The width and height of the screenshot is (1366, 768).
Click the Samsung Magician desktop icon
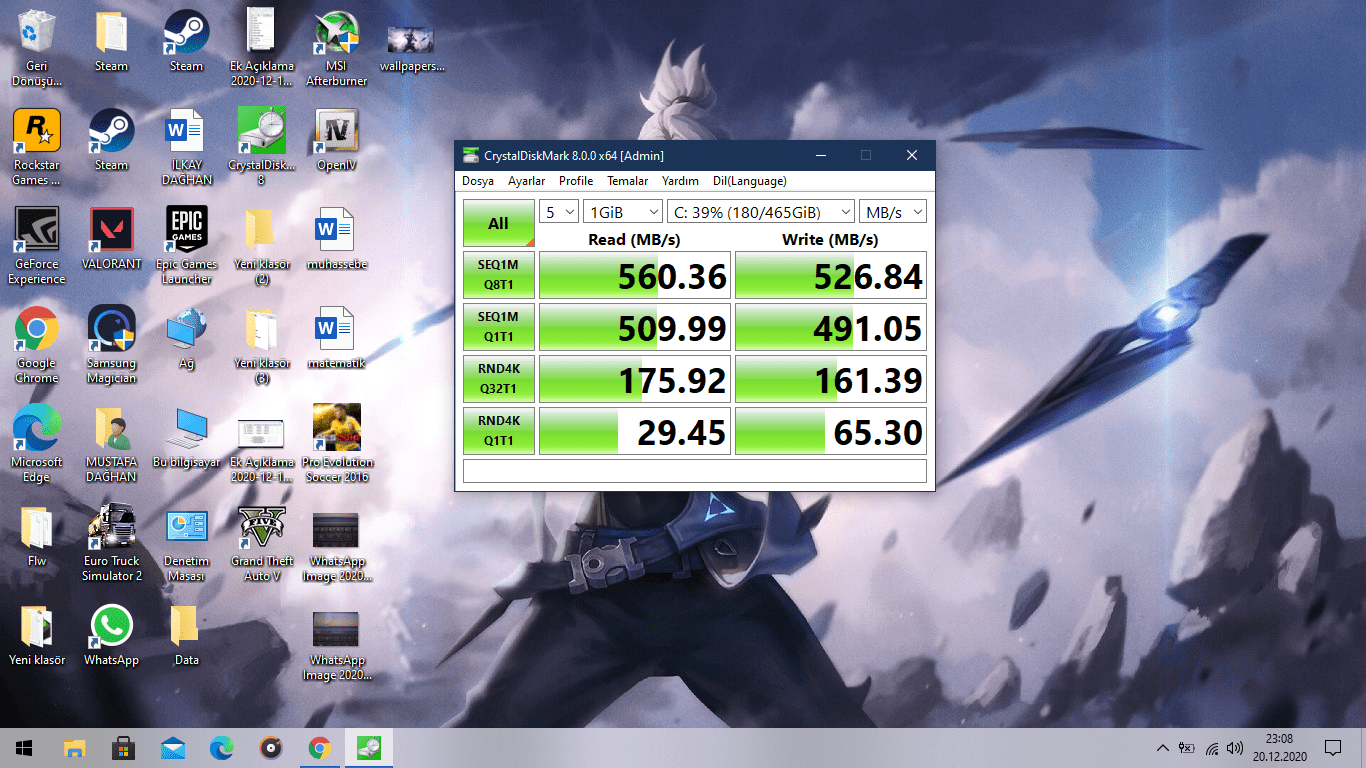[x=112, y=345]
